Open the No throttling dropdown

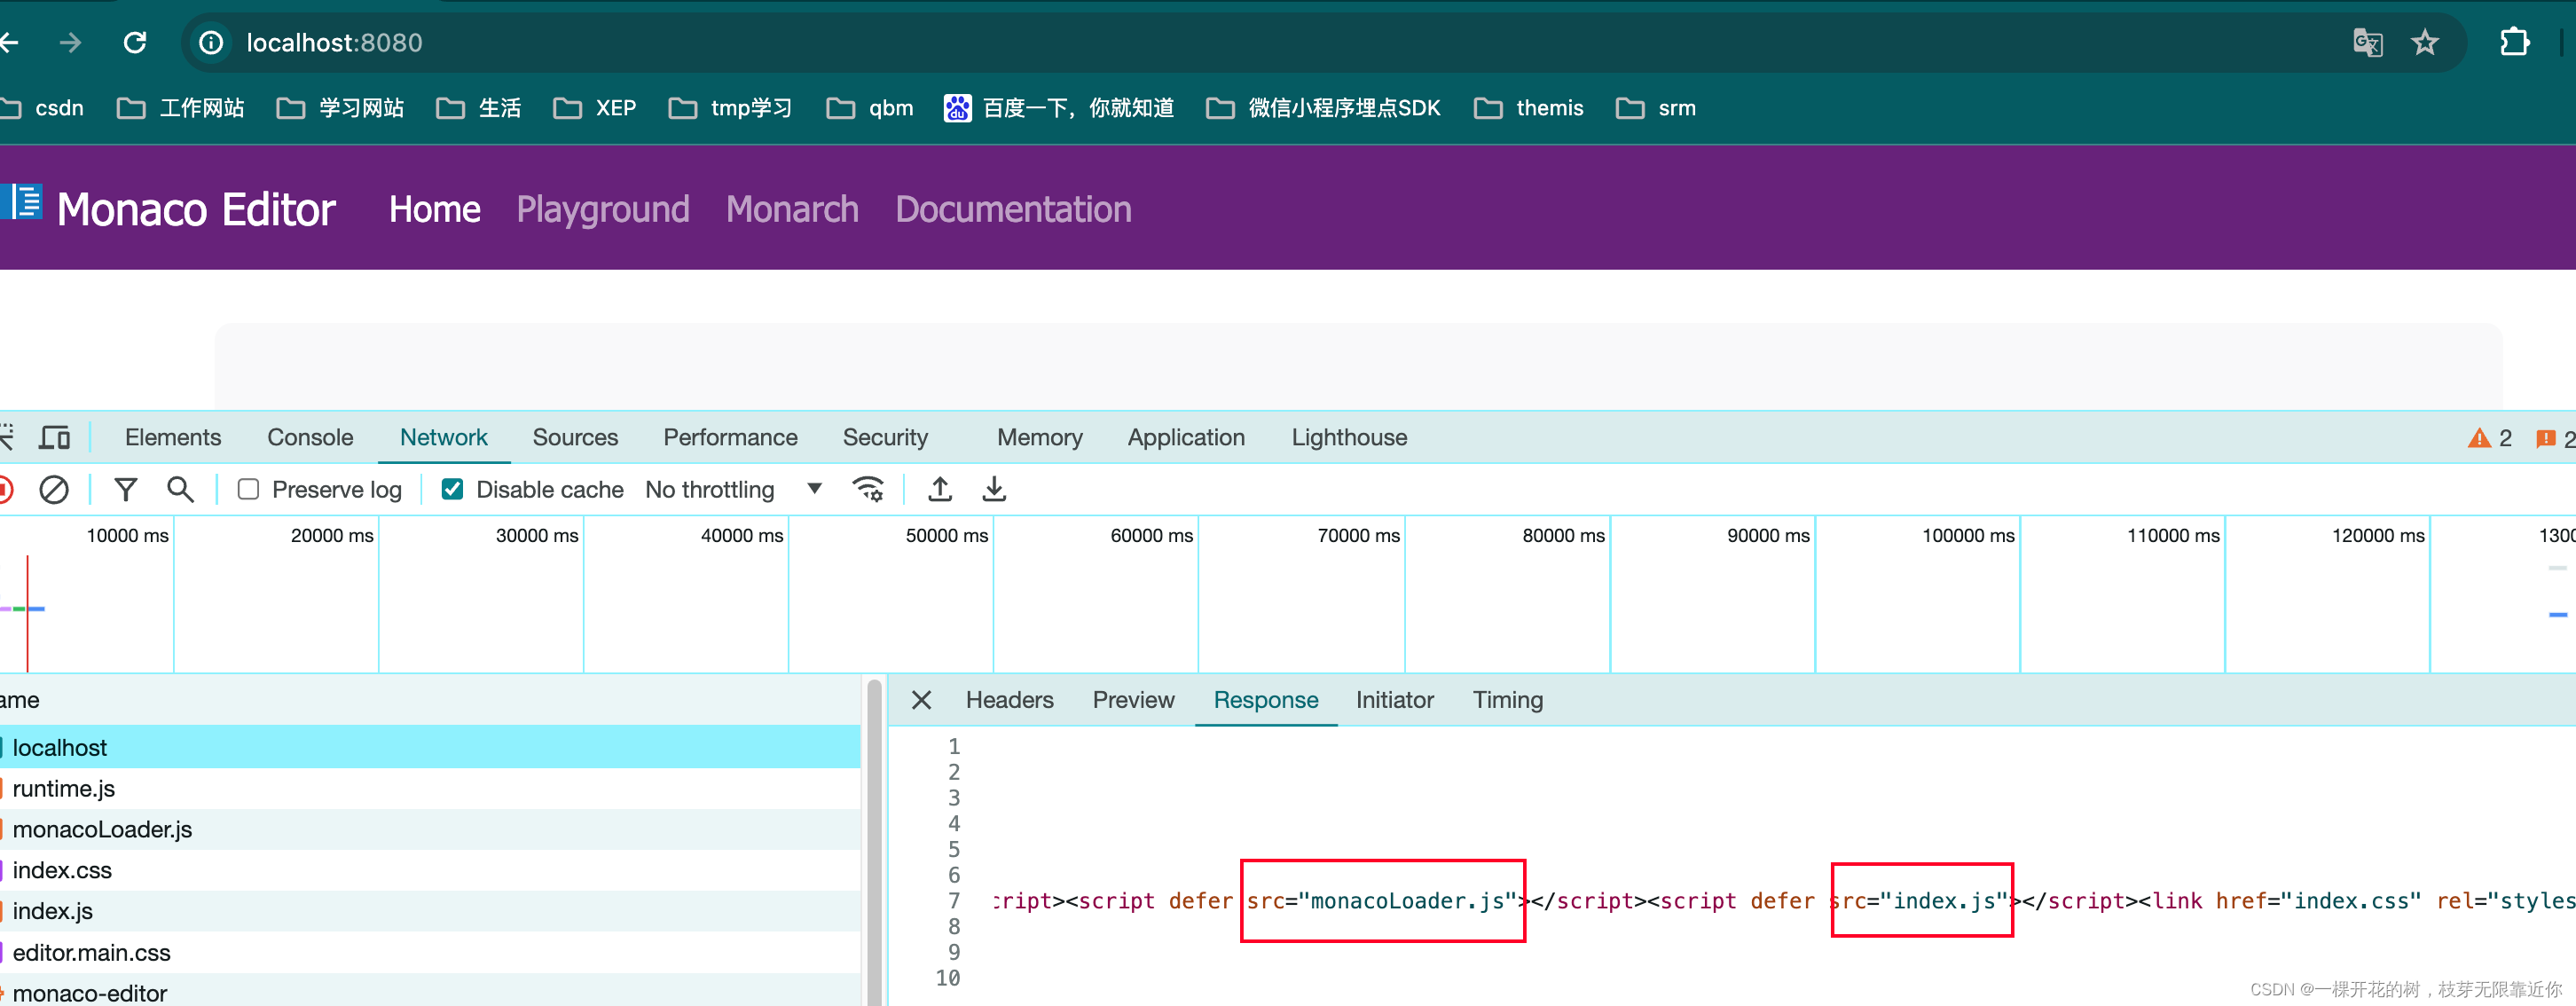(x=734, y=489)
